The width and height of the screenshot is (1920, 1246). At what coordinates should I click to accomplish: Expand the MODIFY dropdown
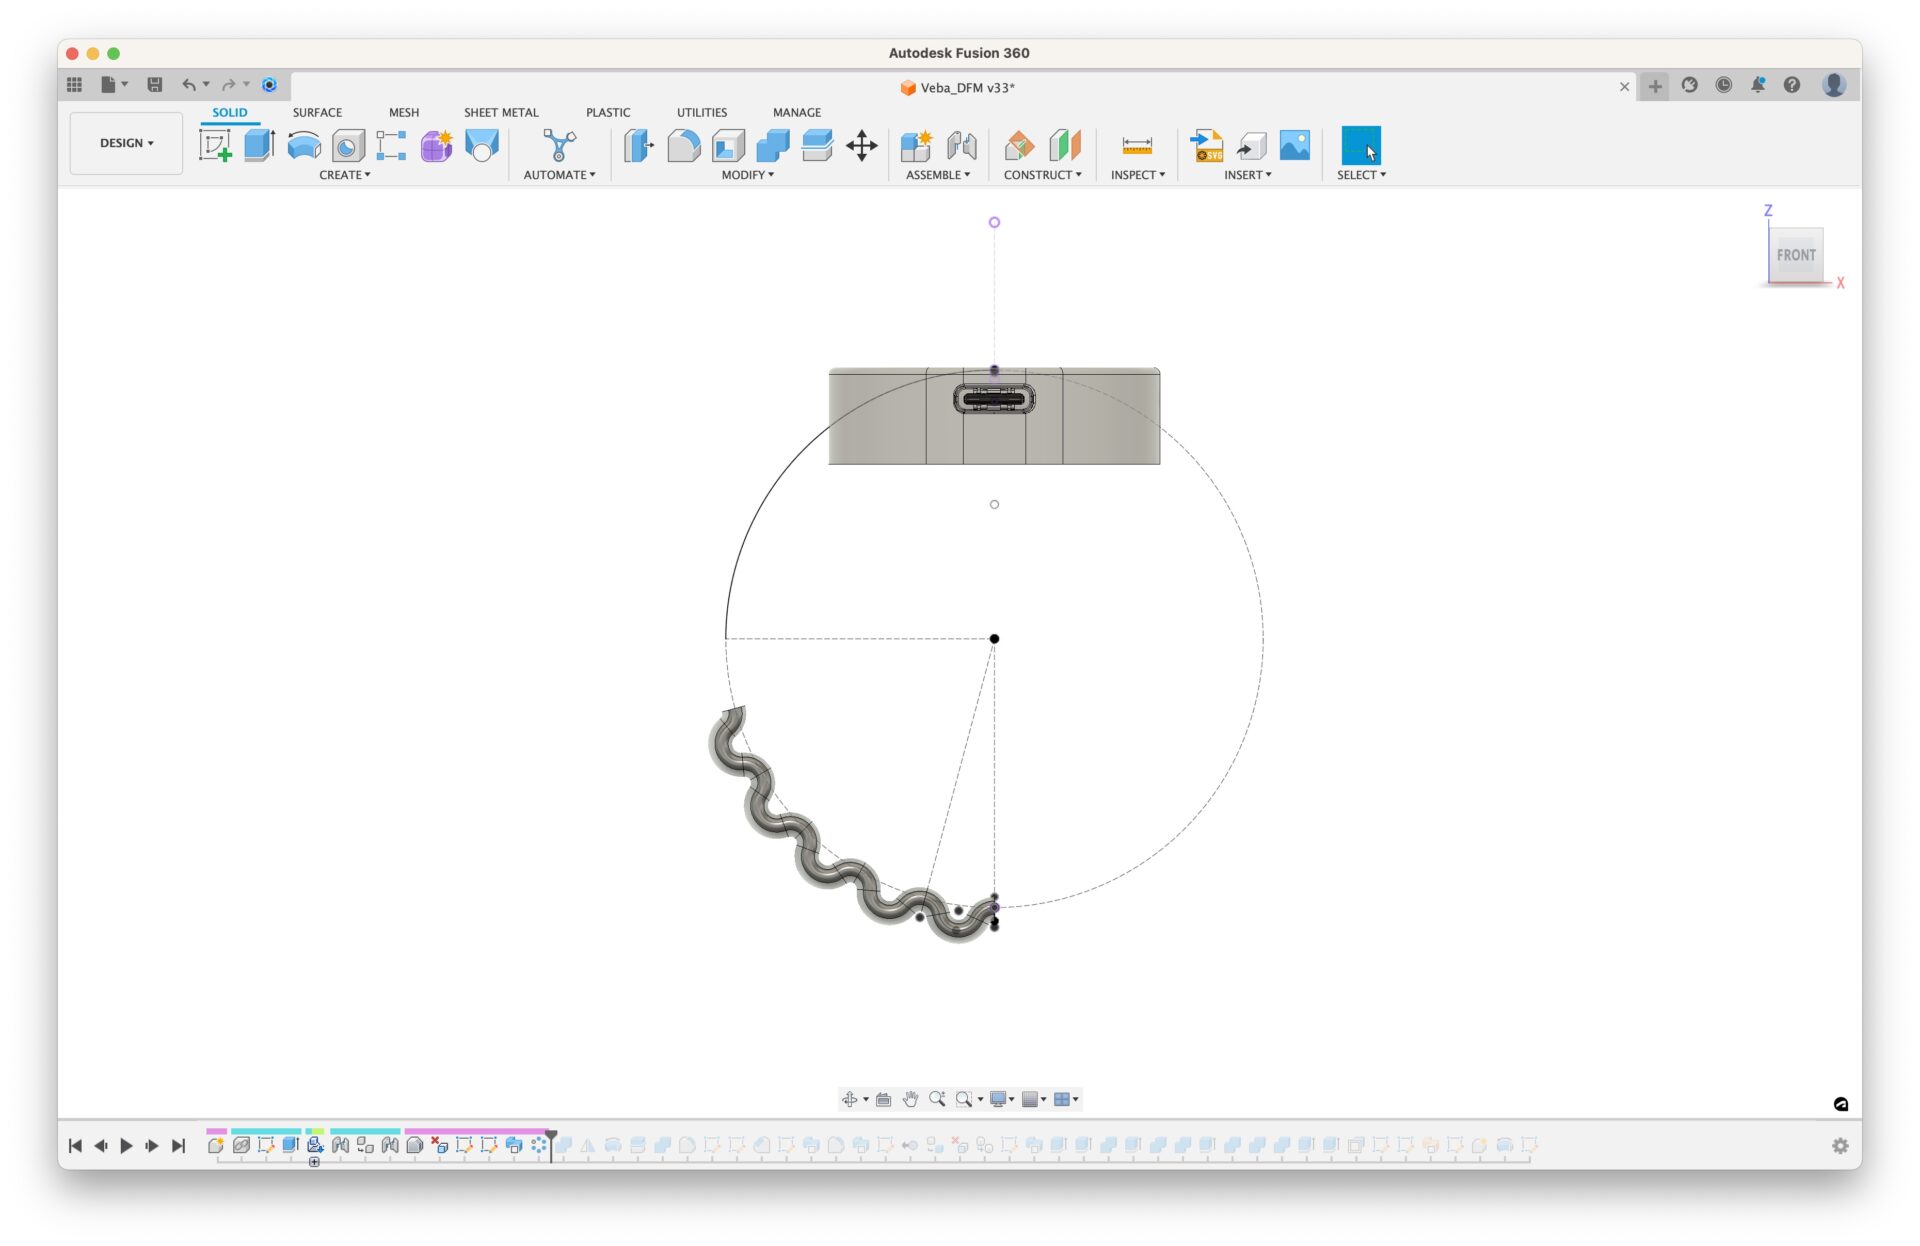[x=747, y=175]
